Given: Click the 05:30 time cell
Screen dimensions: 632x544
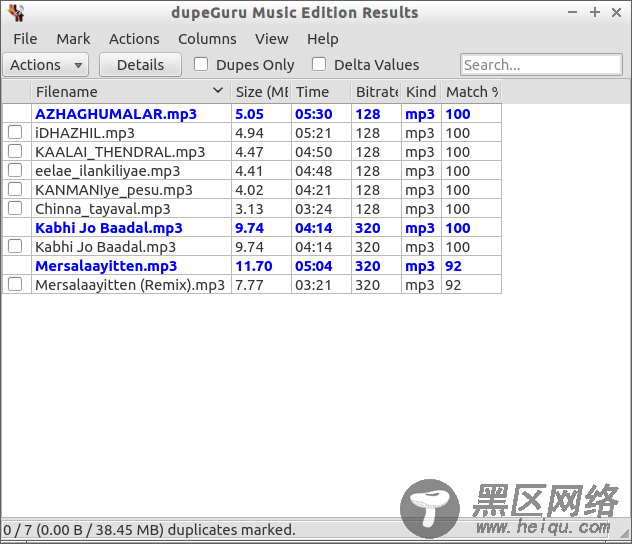Looking at the screenshot, I should (x=321, y=114).
